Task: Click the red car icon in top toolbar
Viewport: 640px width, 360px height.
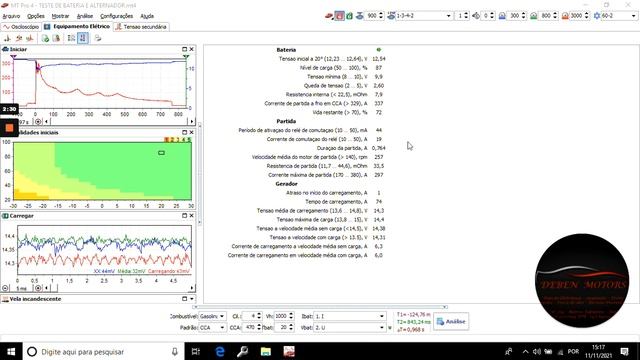Action: (x=329, y=16)
